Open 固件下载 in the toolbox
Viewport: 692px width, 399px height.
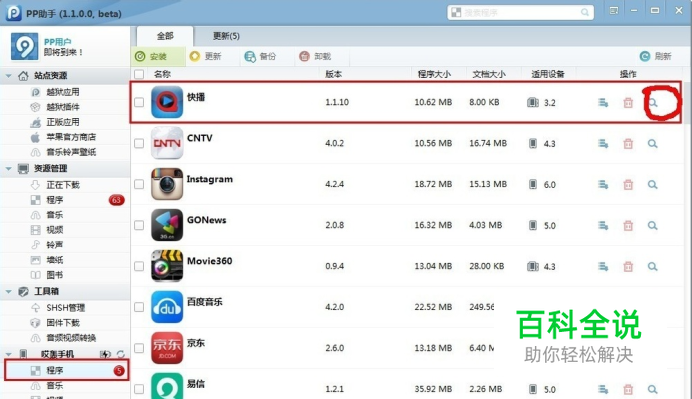tap(63, 323)
